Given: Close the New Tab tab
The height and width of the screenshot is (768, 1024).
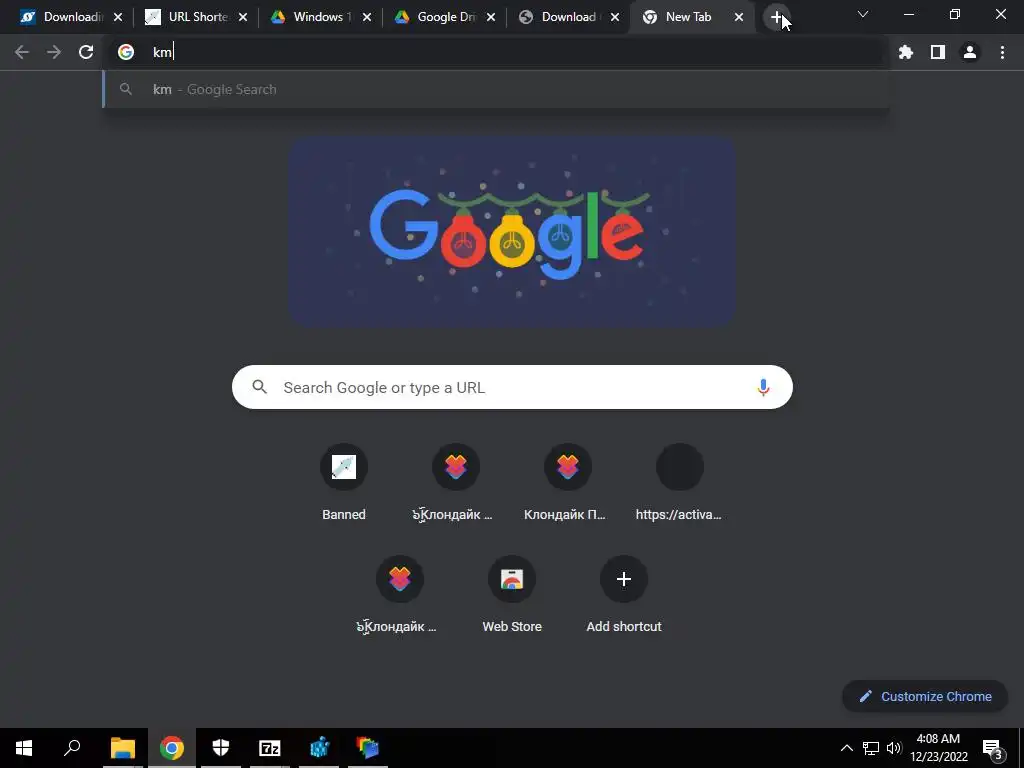Looking at the screenshot, I should [x=739, y=18].
